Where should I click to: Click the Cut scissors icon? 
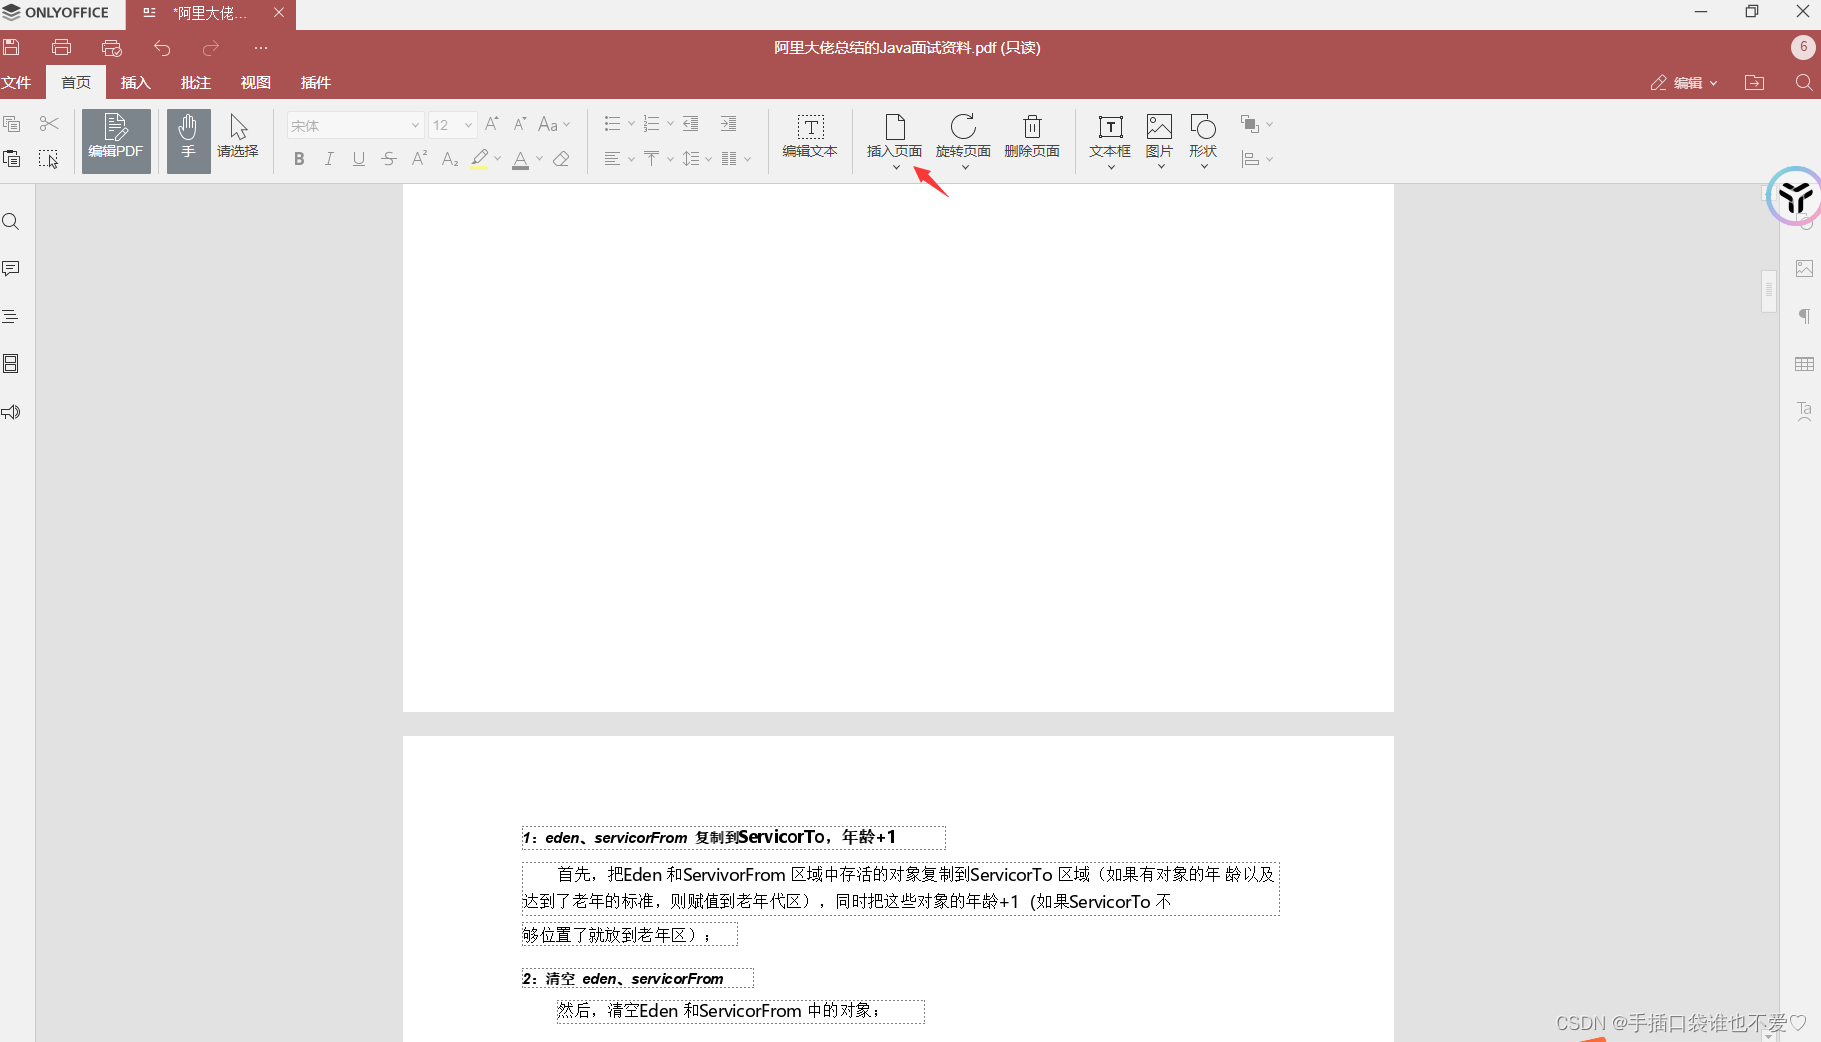[49, 124]
